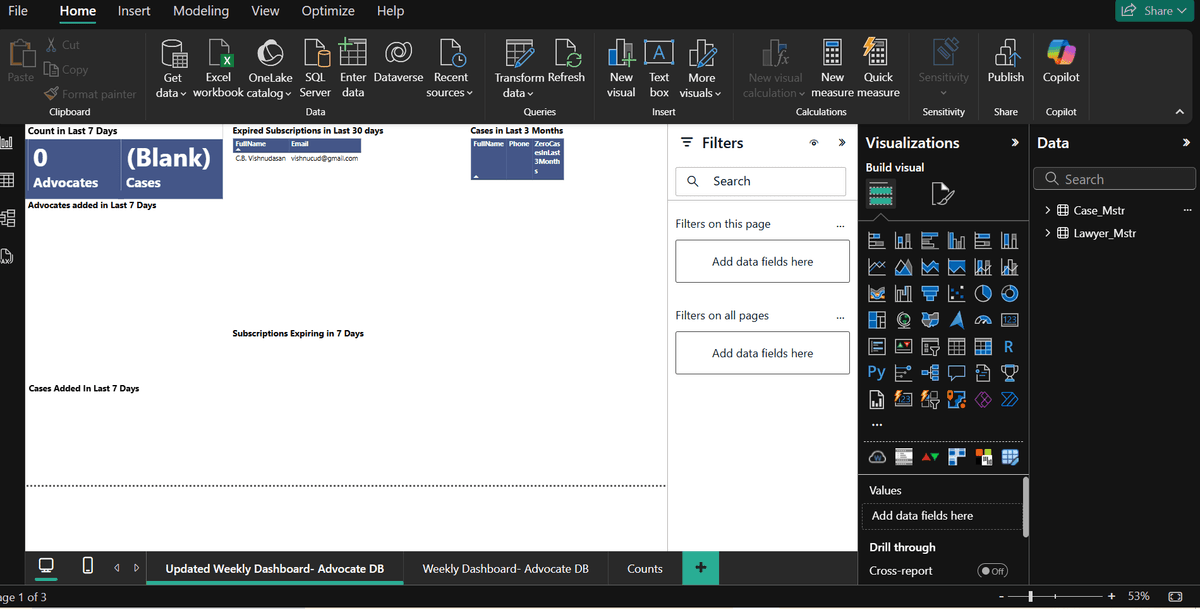Image resolution: width=1200 pixels, height=609 pixels.
Task: Select the R script visual
Action: click(x=1009, y=346)
